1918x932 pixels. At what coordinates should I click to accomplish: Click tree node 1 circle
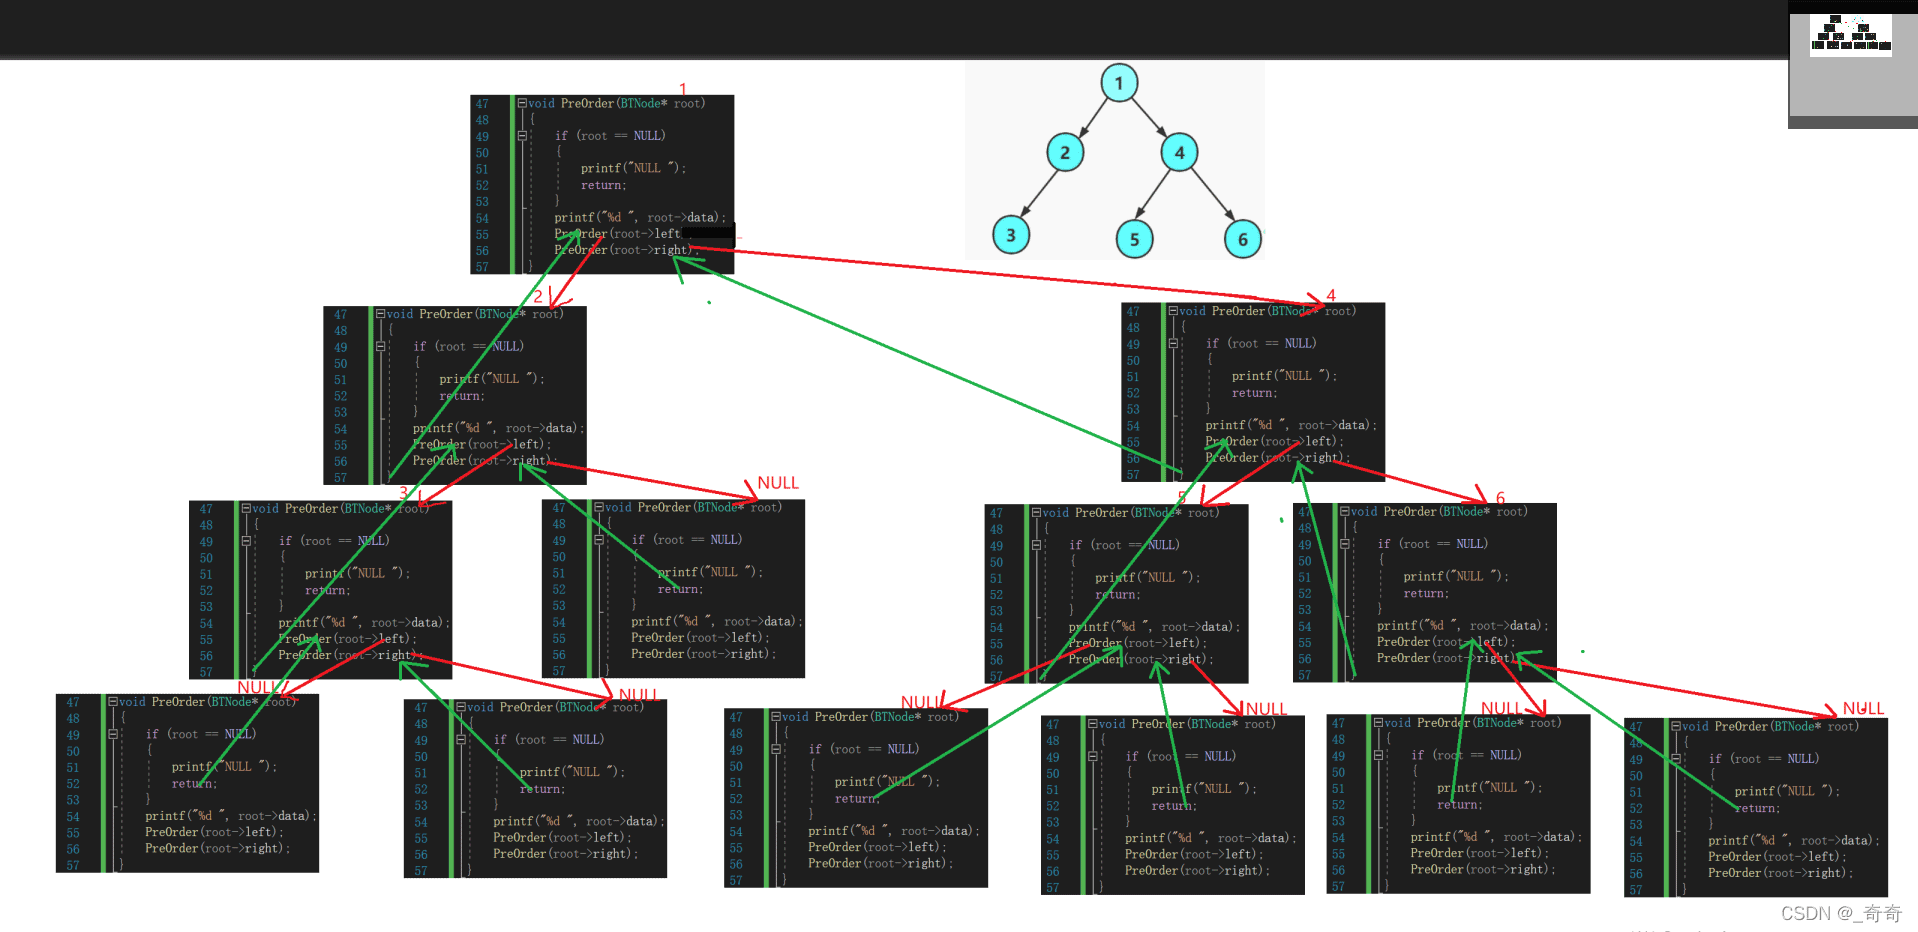(1119, 83)
